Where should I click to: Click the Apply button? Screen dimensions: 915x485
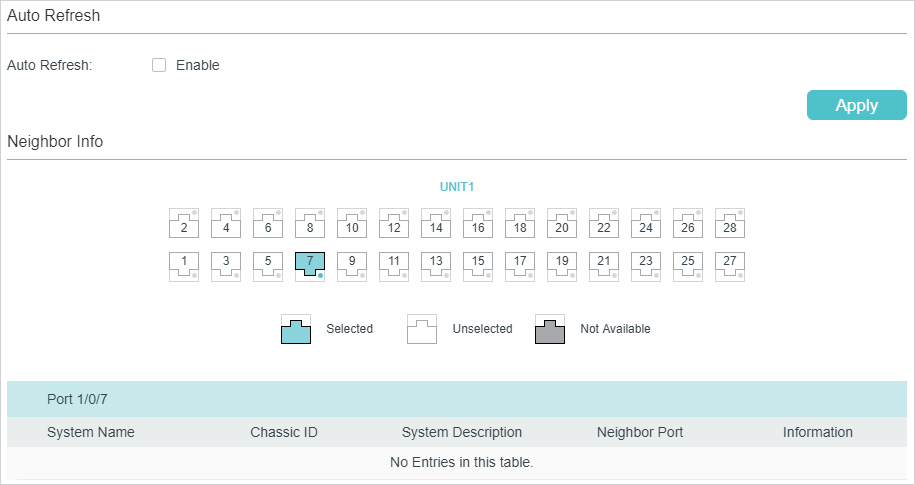coord(857,105)
